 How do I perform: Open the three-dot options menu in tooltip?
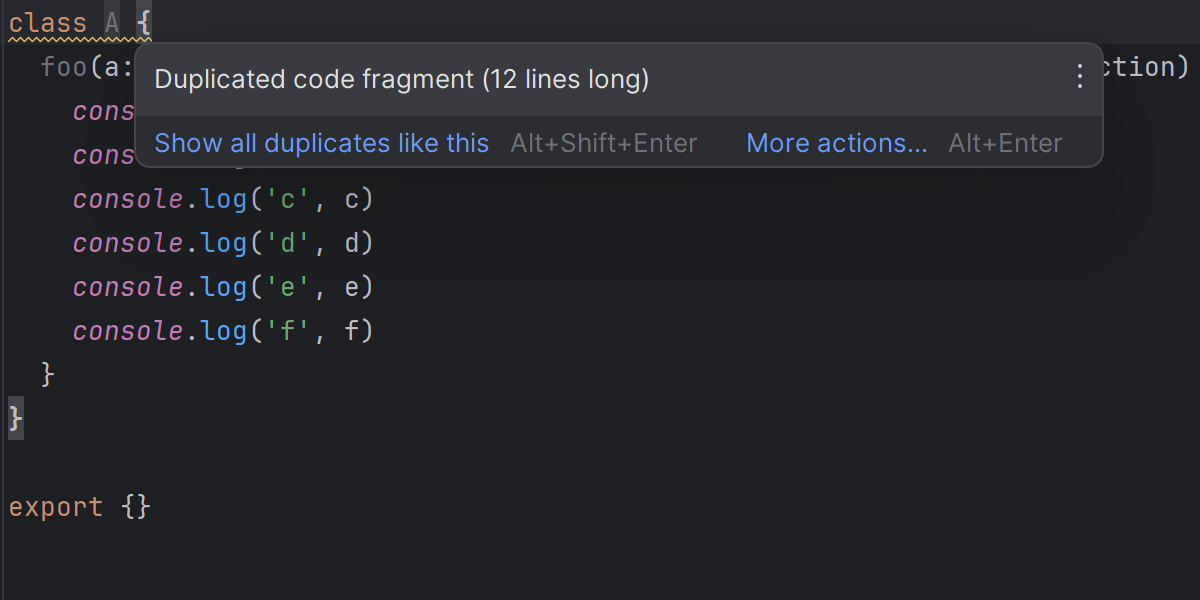tap(1079, 77)
